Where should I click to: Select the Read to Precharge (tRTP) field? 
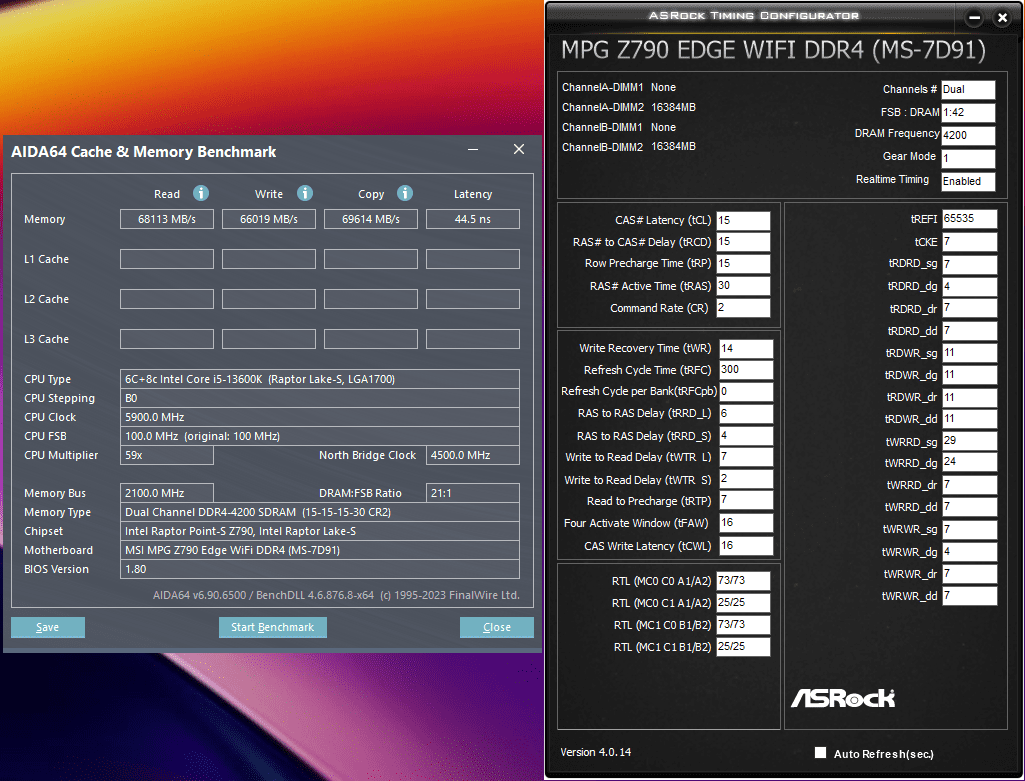click(x=746, y=501)
